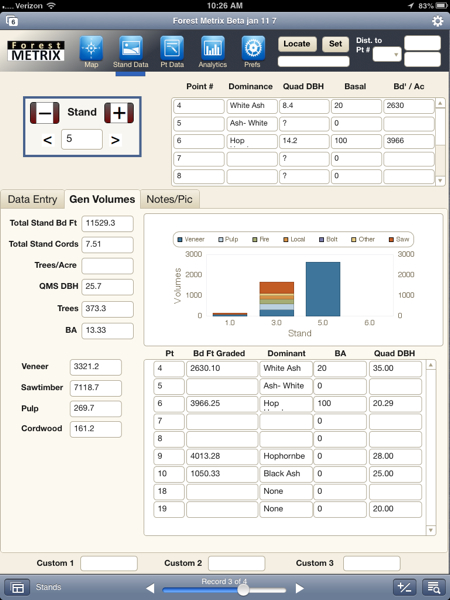Add stand with the plus button
This screenshot has height=600, width=450.
tap(119, 113)
